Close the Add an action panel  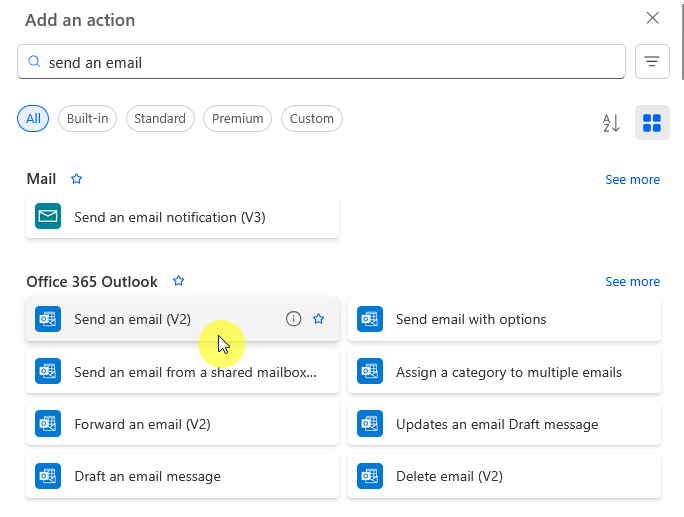tap(653, 18)
